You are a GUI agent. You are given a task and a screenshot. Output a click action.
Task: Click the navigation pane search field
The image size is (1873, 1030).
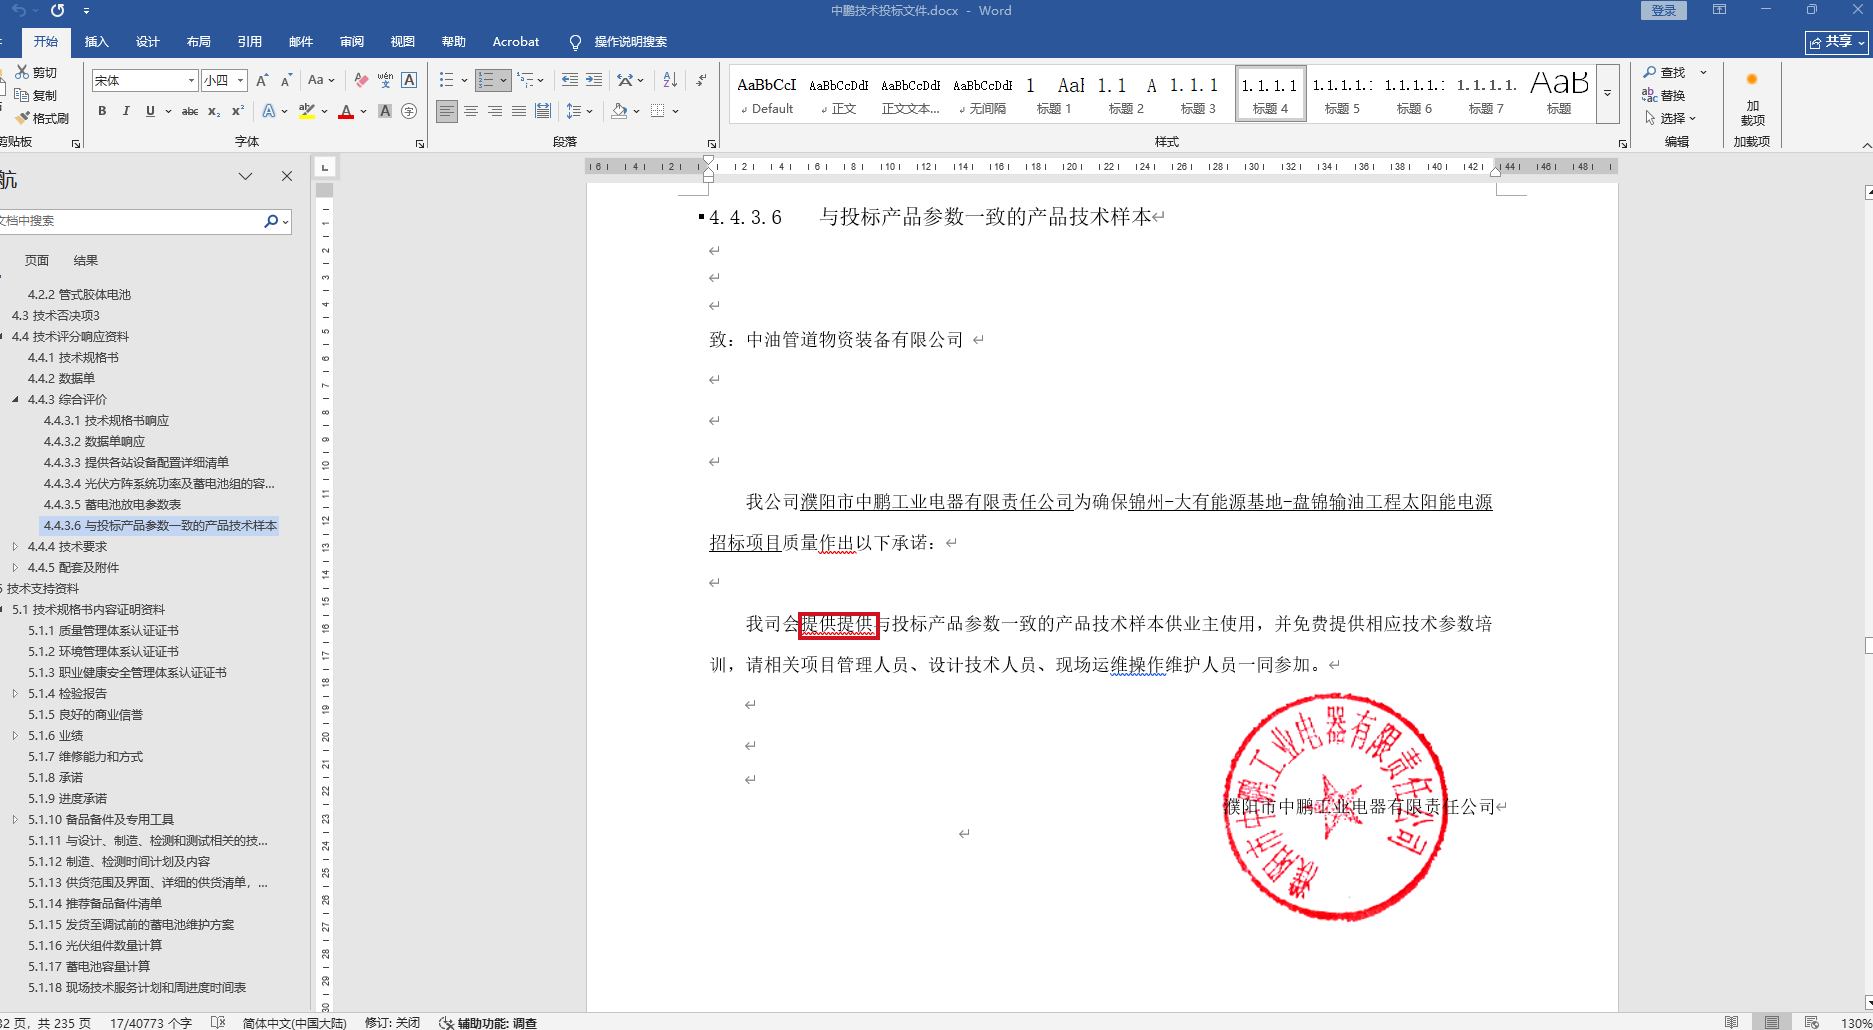pyautogui.click(x=130, y=221)
